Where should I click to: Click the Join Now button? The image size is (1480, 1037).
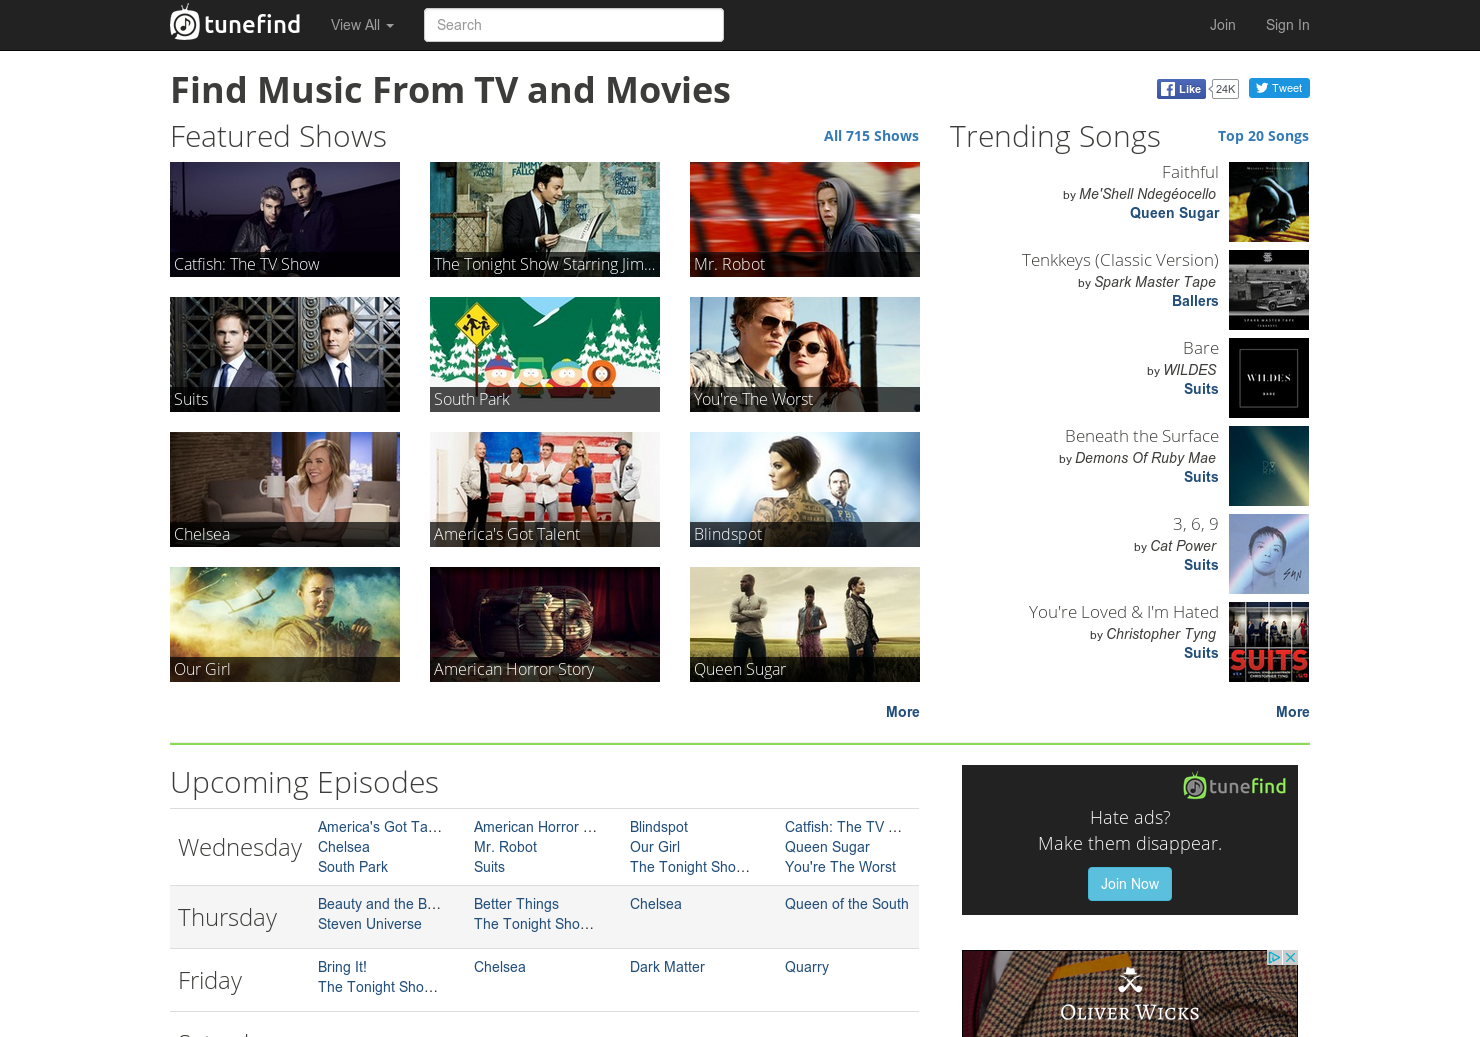pyautogui.click(x=1130, y=884)
